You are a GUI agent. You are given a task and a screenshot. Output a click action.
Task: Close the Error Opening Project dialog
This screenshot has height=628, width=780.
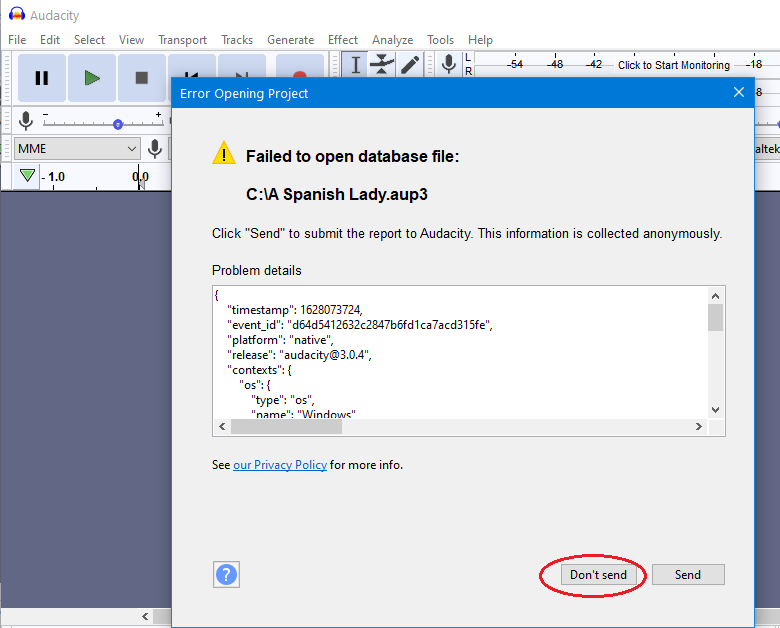739,93
